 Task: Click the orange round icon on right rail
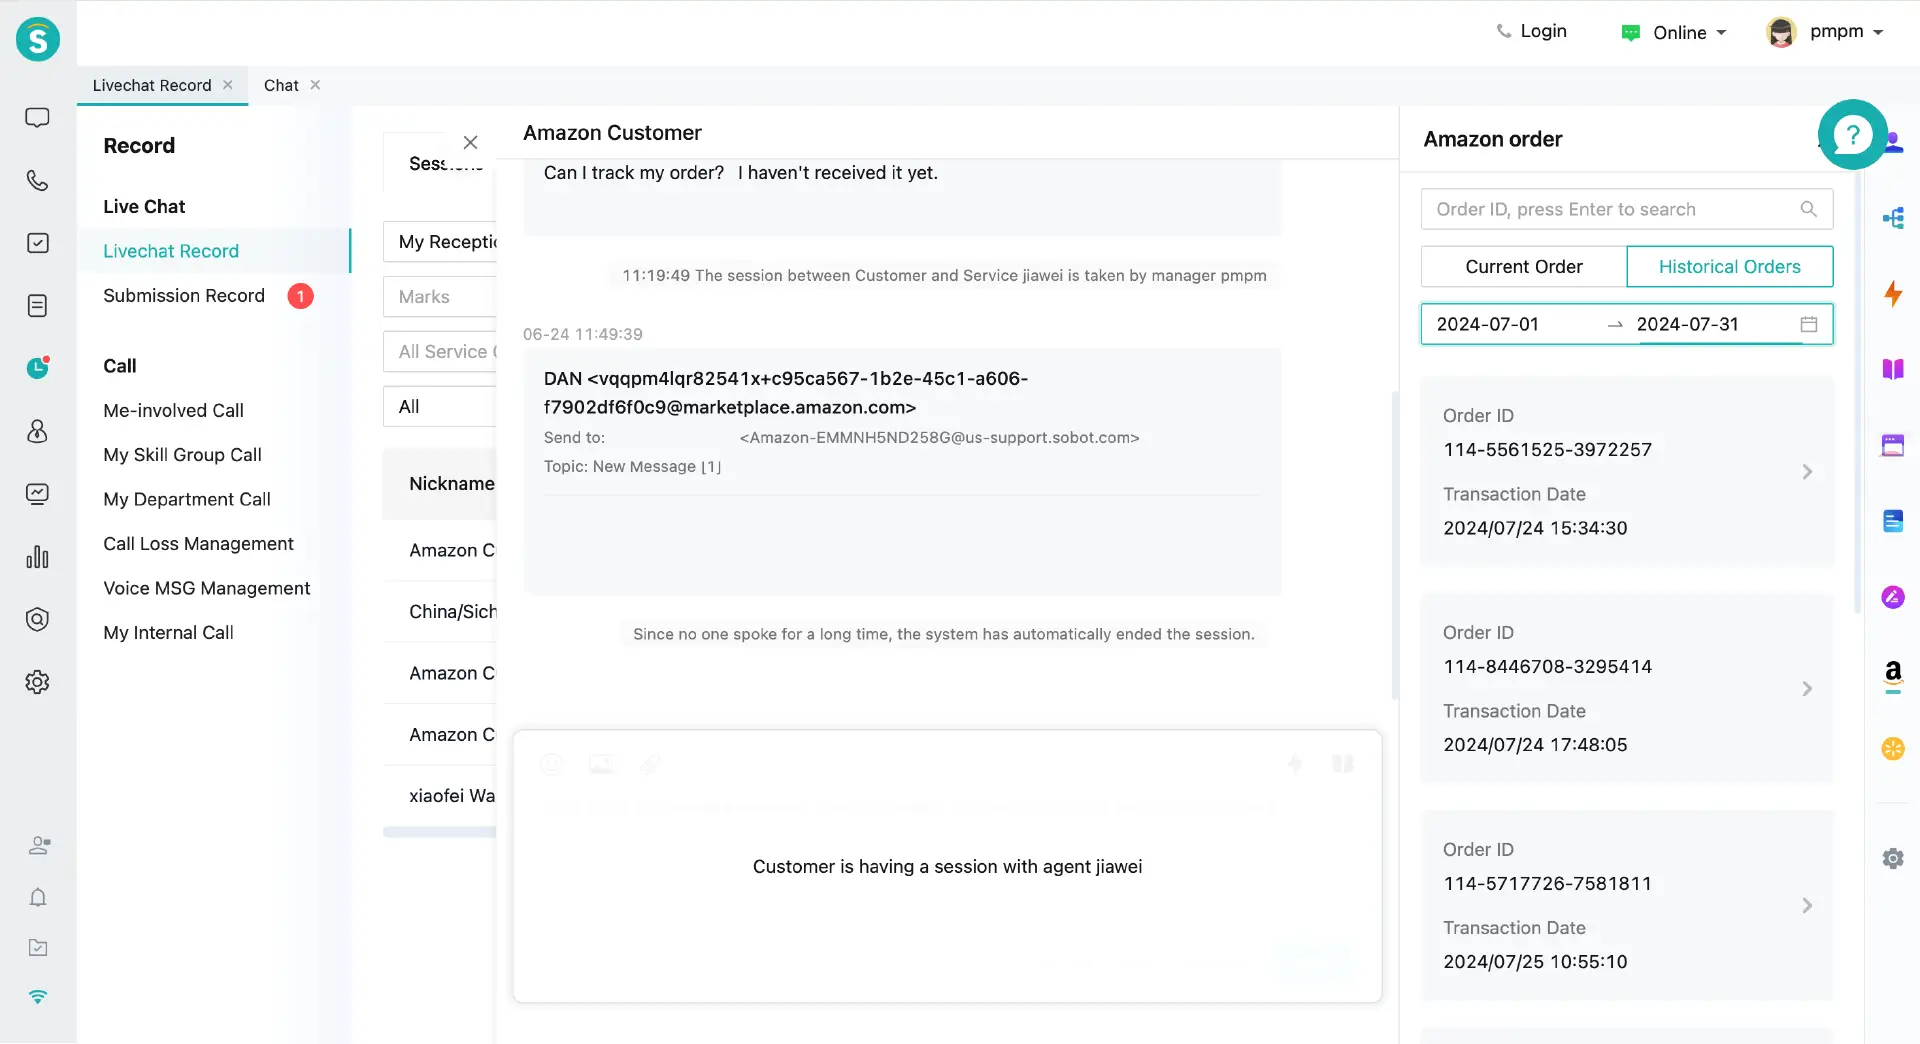tap(1893, 749)
